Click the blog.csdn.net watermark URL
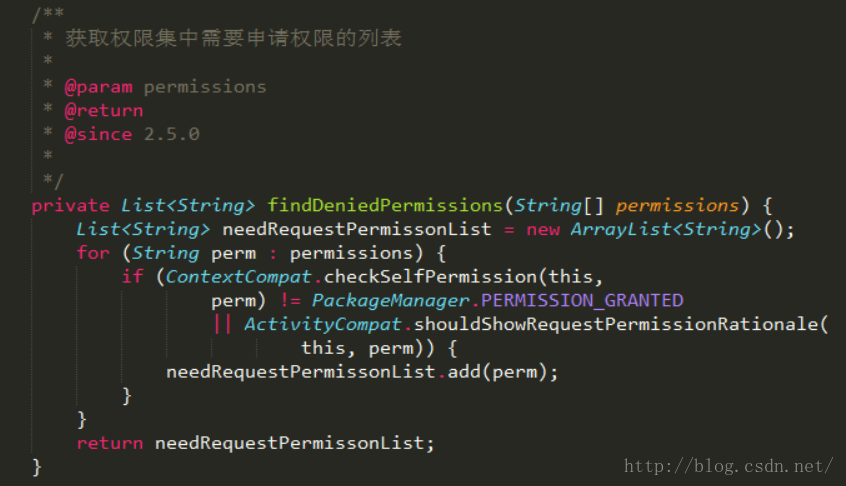 point(728,466)
